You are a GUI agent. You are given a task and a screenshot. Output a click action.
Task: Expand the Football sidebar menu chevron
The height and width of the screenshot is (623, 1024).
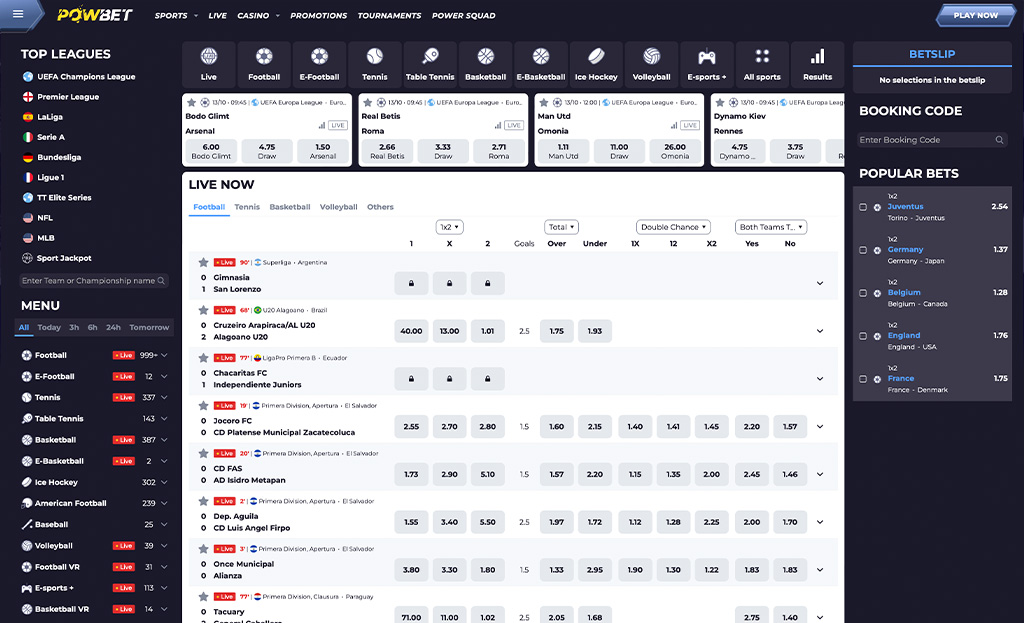pos(164,355)
